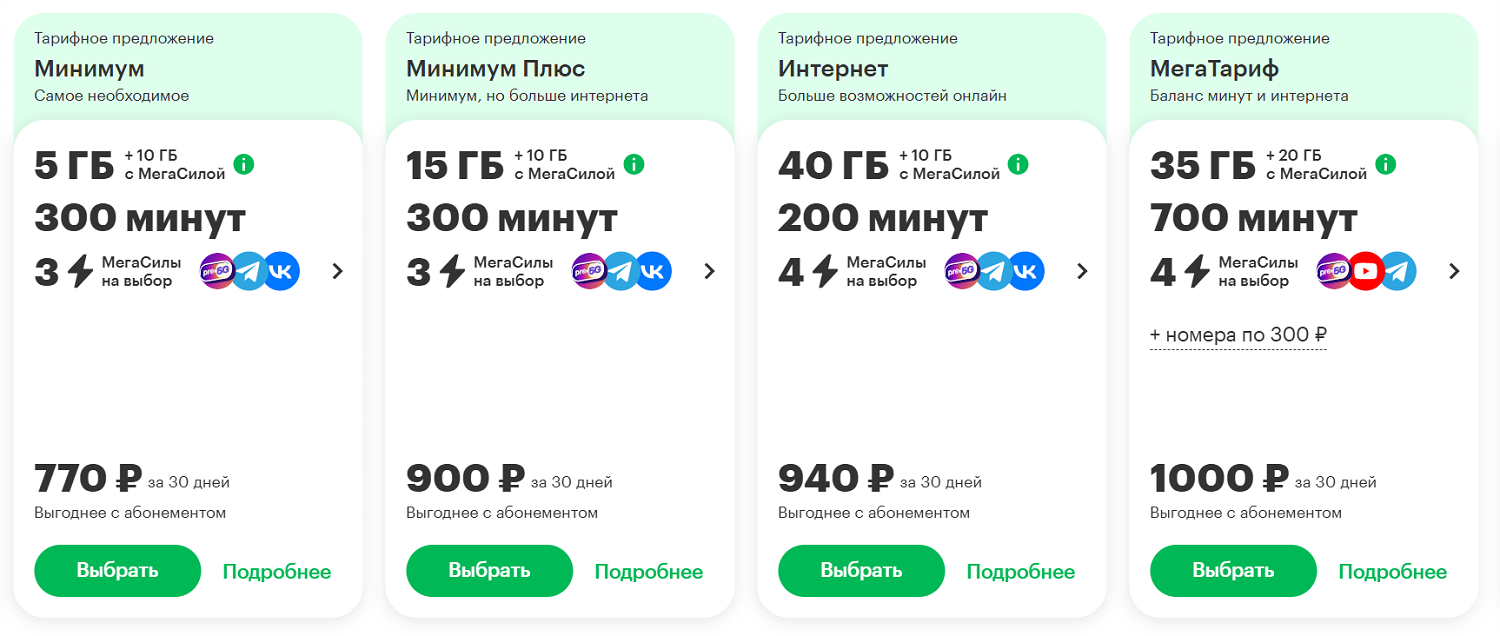The image size is (1500, 636).
Task: Click the '+ номера по 300 ₽' link
Action: (1238, 335)
